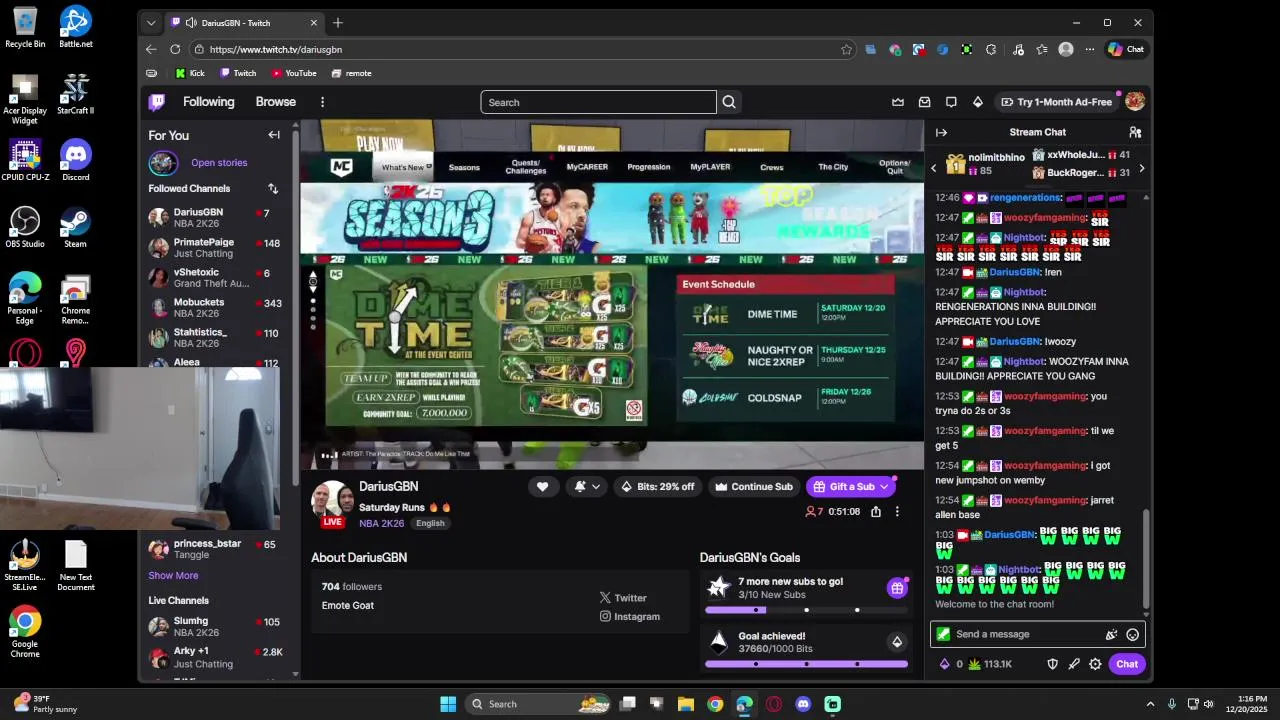This screenshot has width=1280, height=720.
Task: Open the user avatar menu
Action: coord(1135,102)
